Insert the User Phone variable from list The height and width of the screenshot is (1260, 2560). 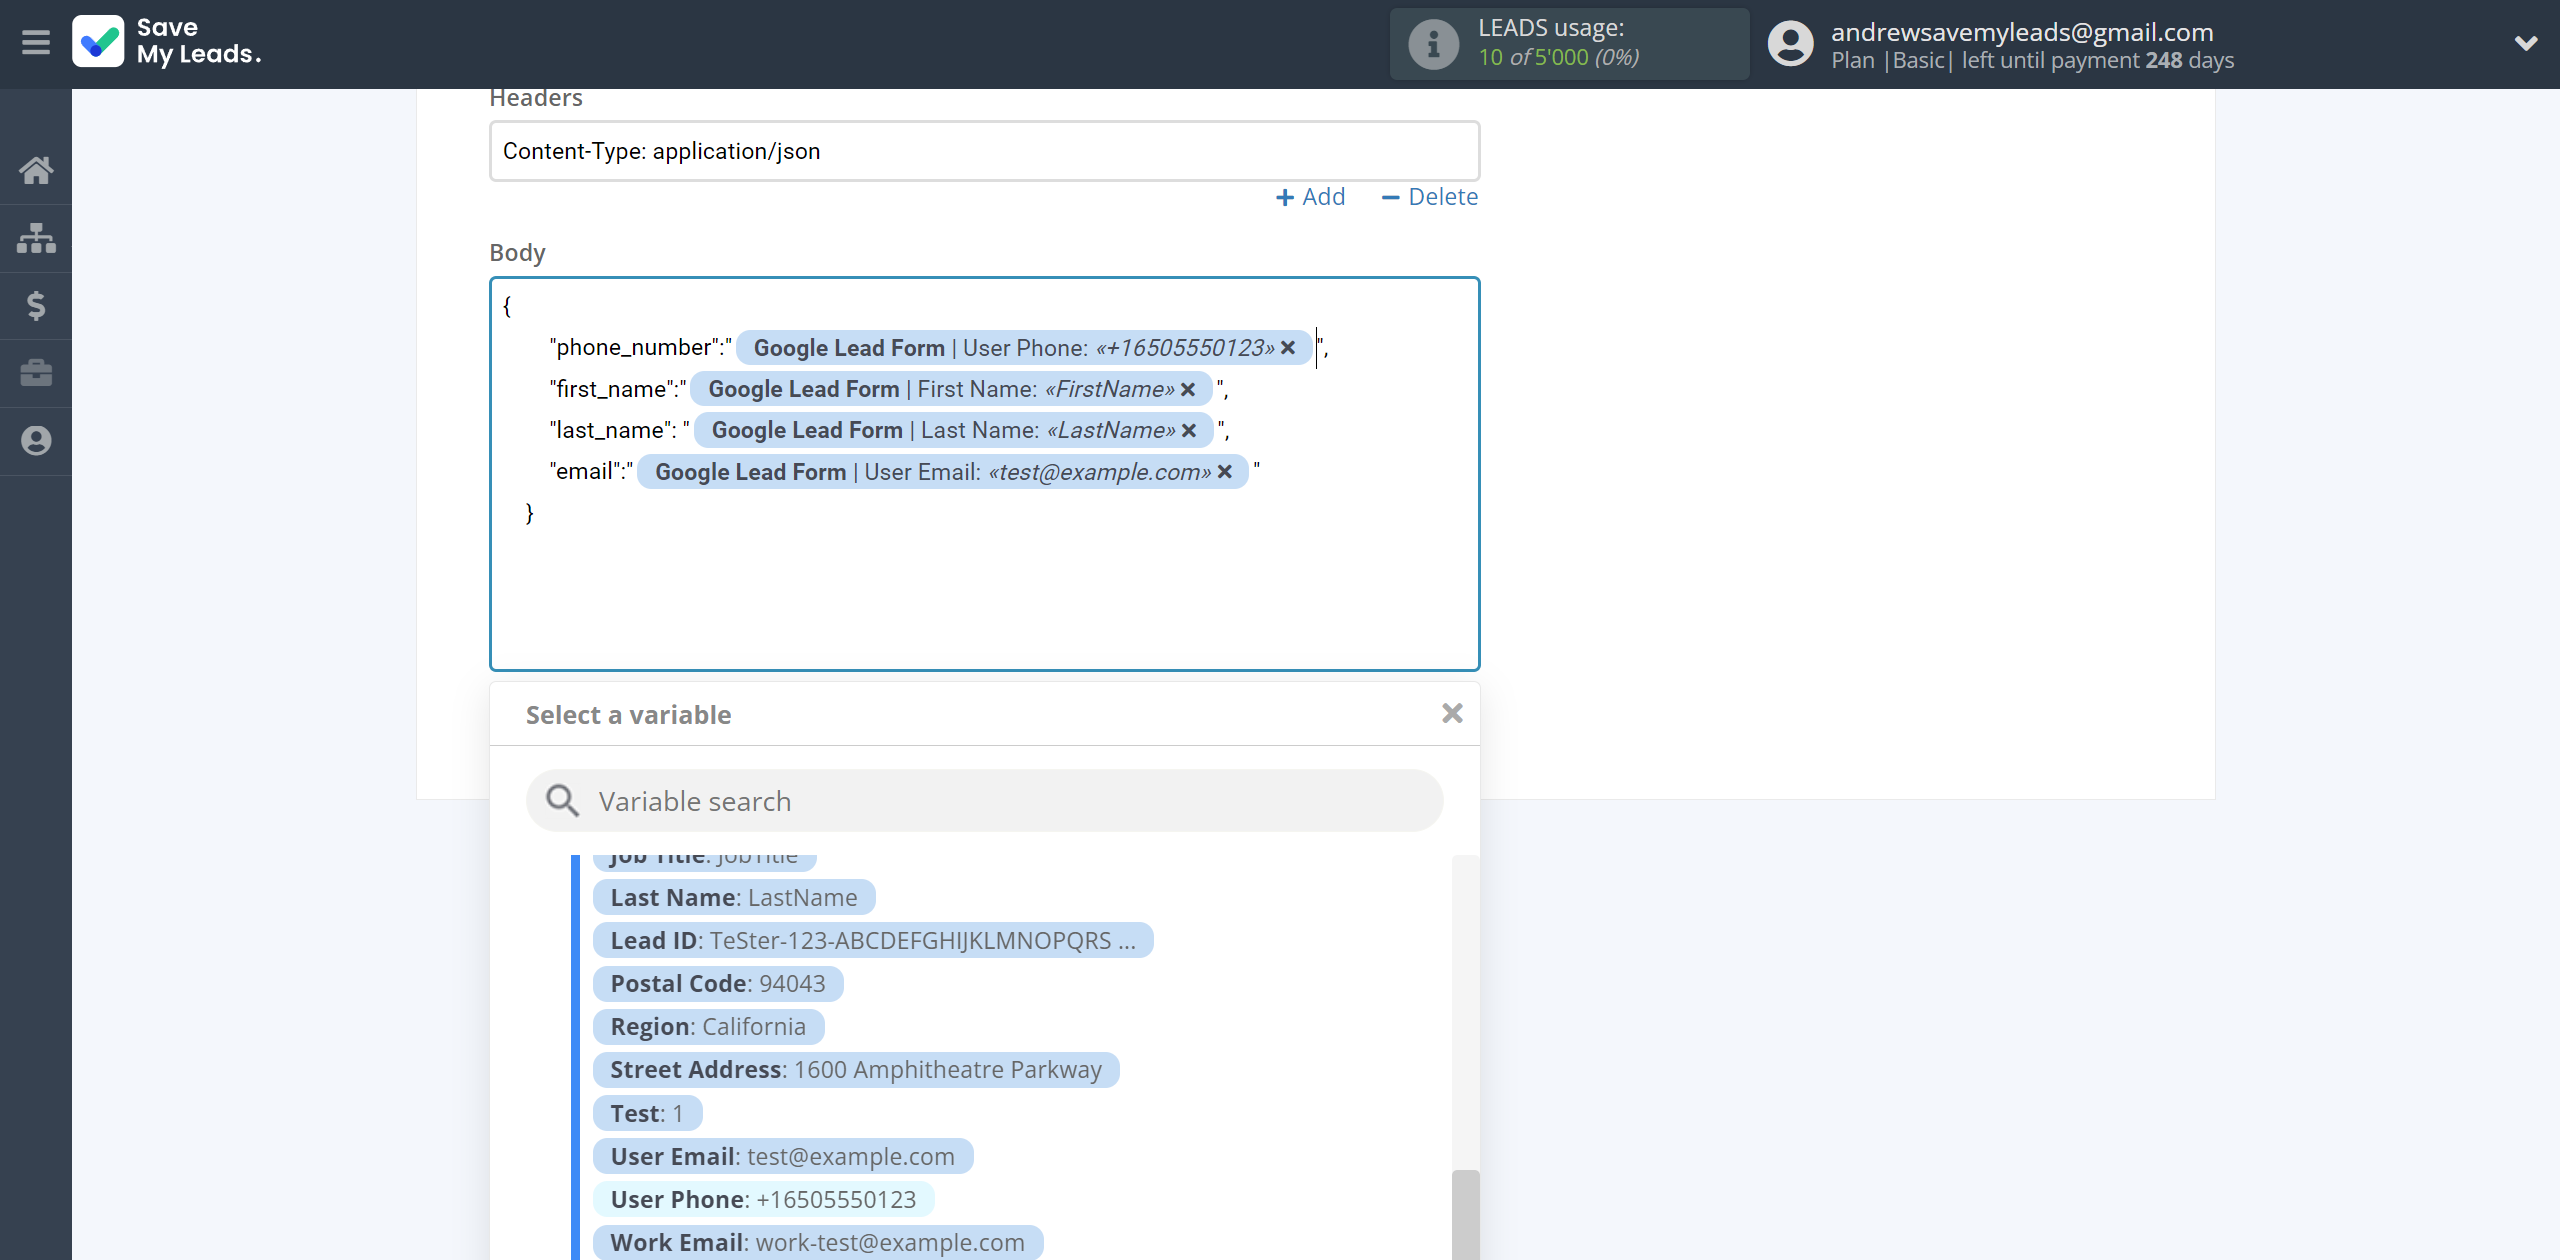(x=763, y=1199)
